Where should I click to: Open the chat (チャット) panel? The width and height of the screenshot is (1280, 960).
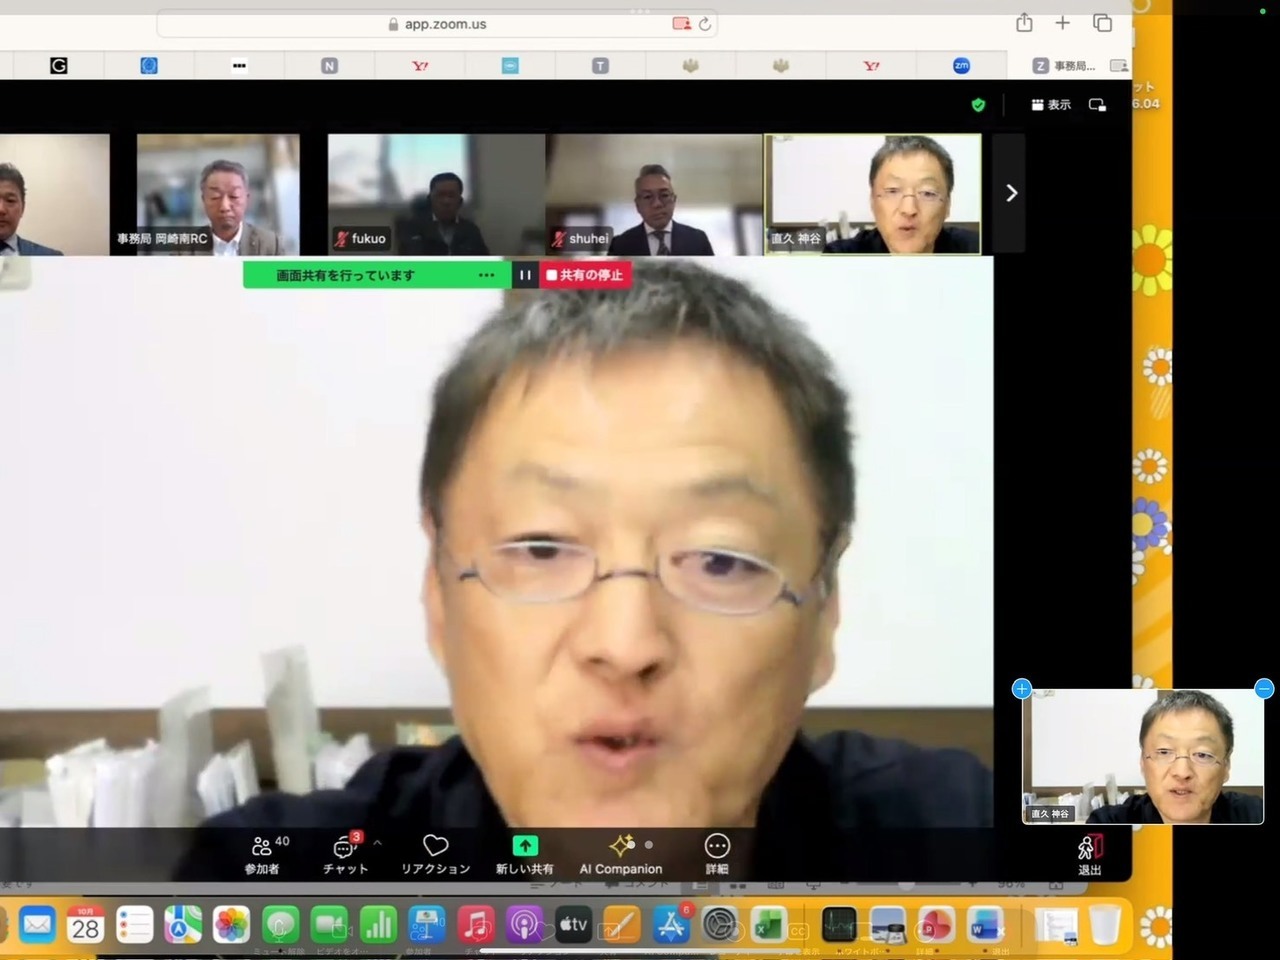pyautogui.click(x=345, y=854)
